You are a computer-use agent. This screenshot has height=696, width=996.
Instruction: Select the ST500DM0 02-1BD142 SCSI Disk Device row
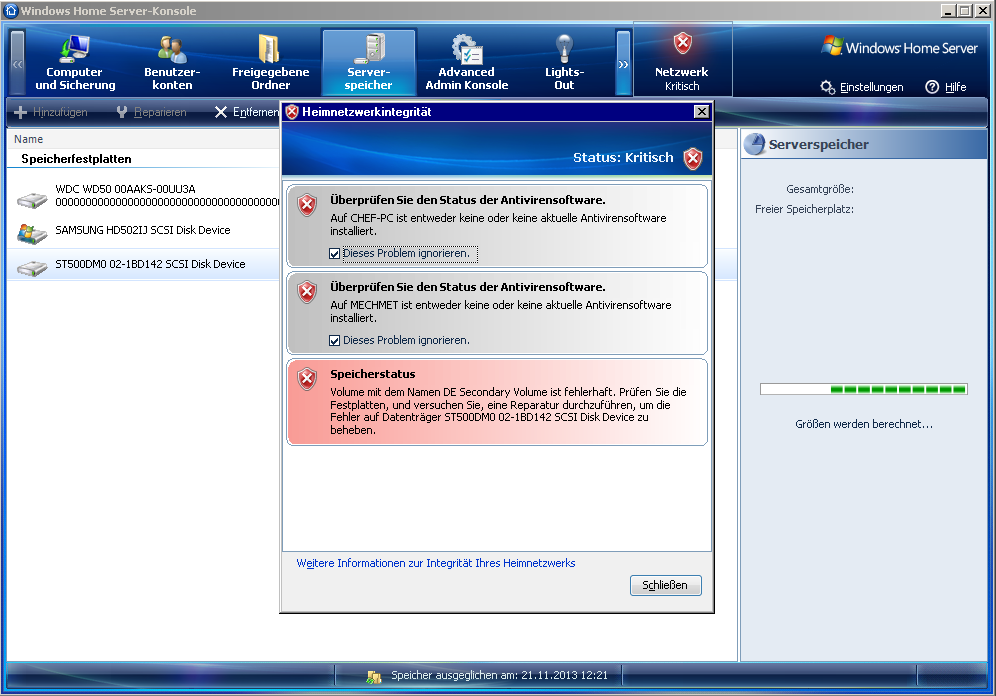(144, 264)
